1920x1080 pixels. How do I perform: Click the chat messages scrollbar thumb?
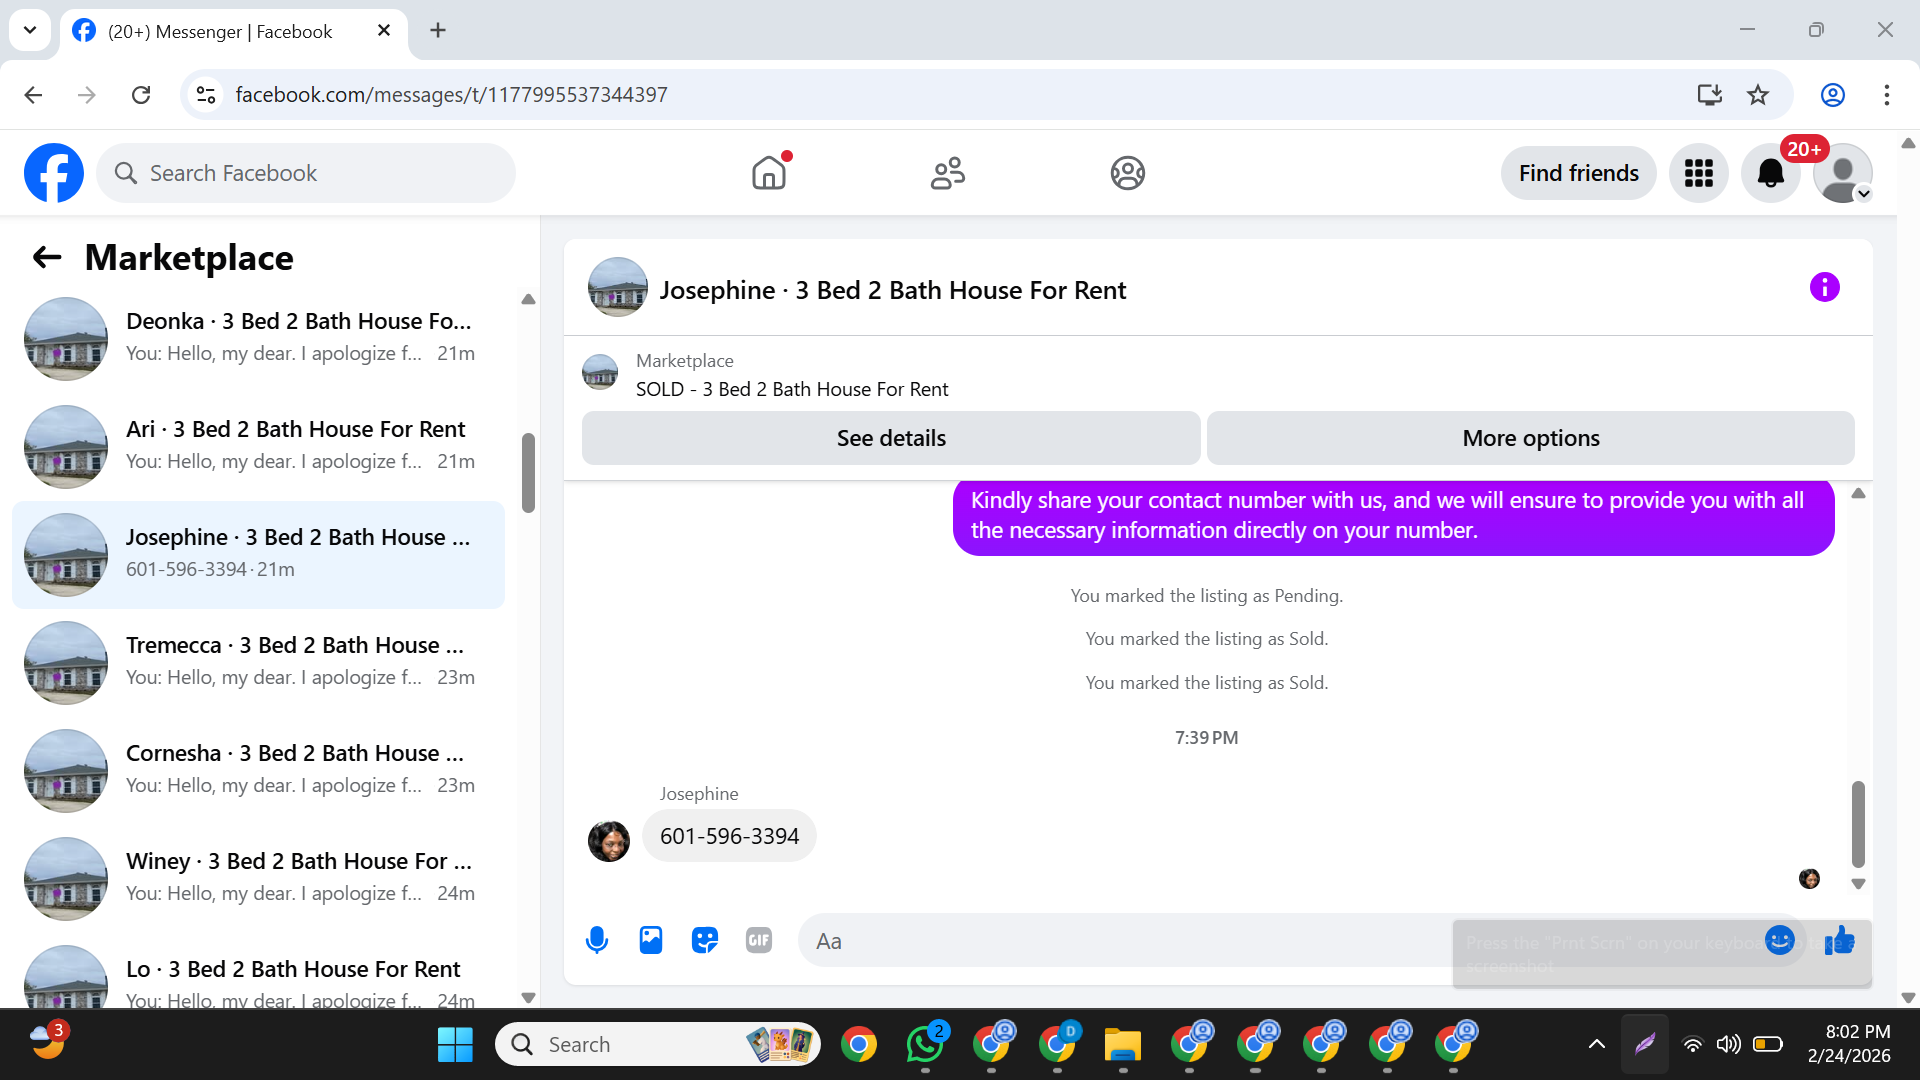tap(1858, 823)
